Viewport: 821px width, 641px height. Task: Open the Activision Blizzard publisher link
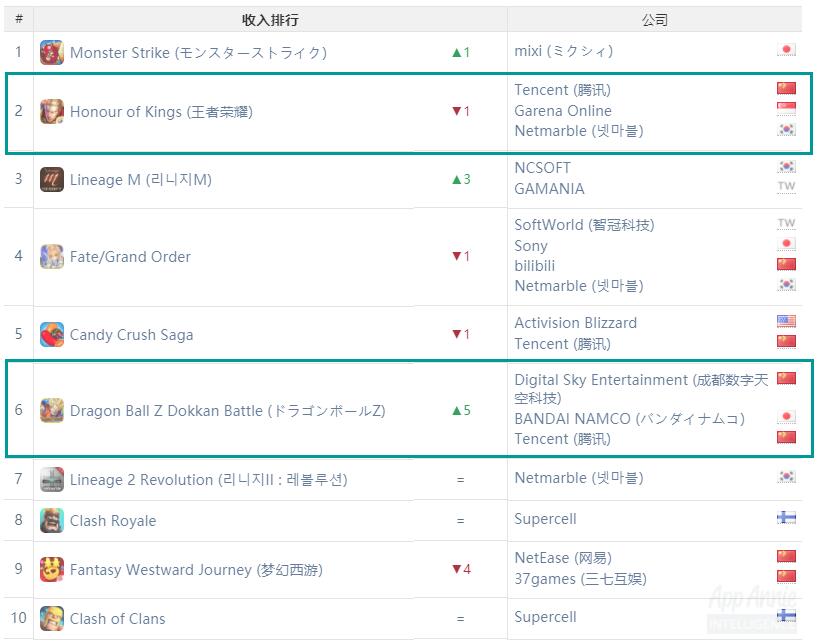click(575, 323)
